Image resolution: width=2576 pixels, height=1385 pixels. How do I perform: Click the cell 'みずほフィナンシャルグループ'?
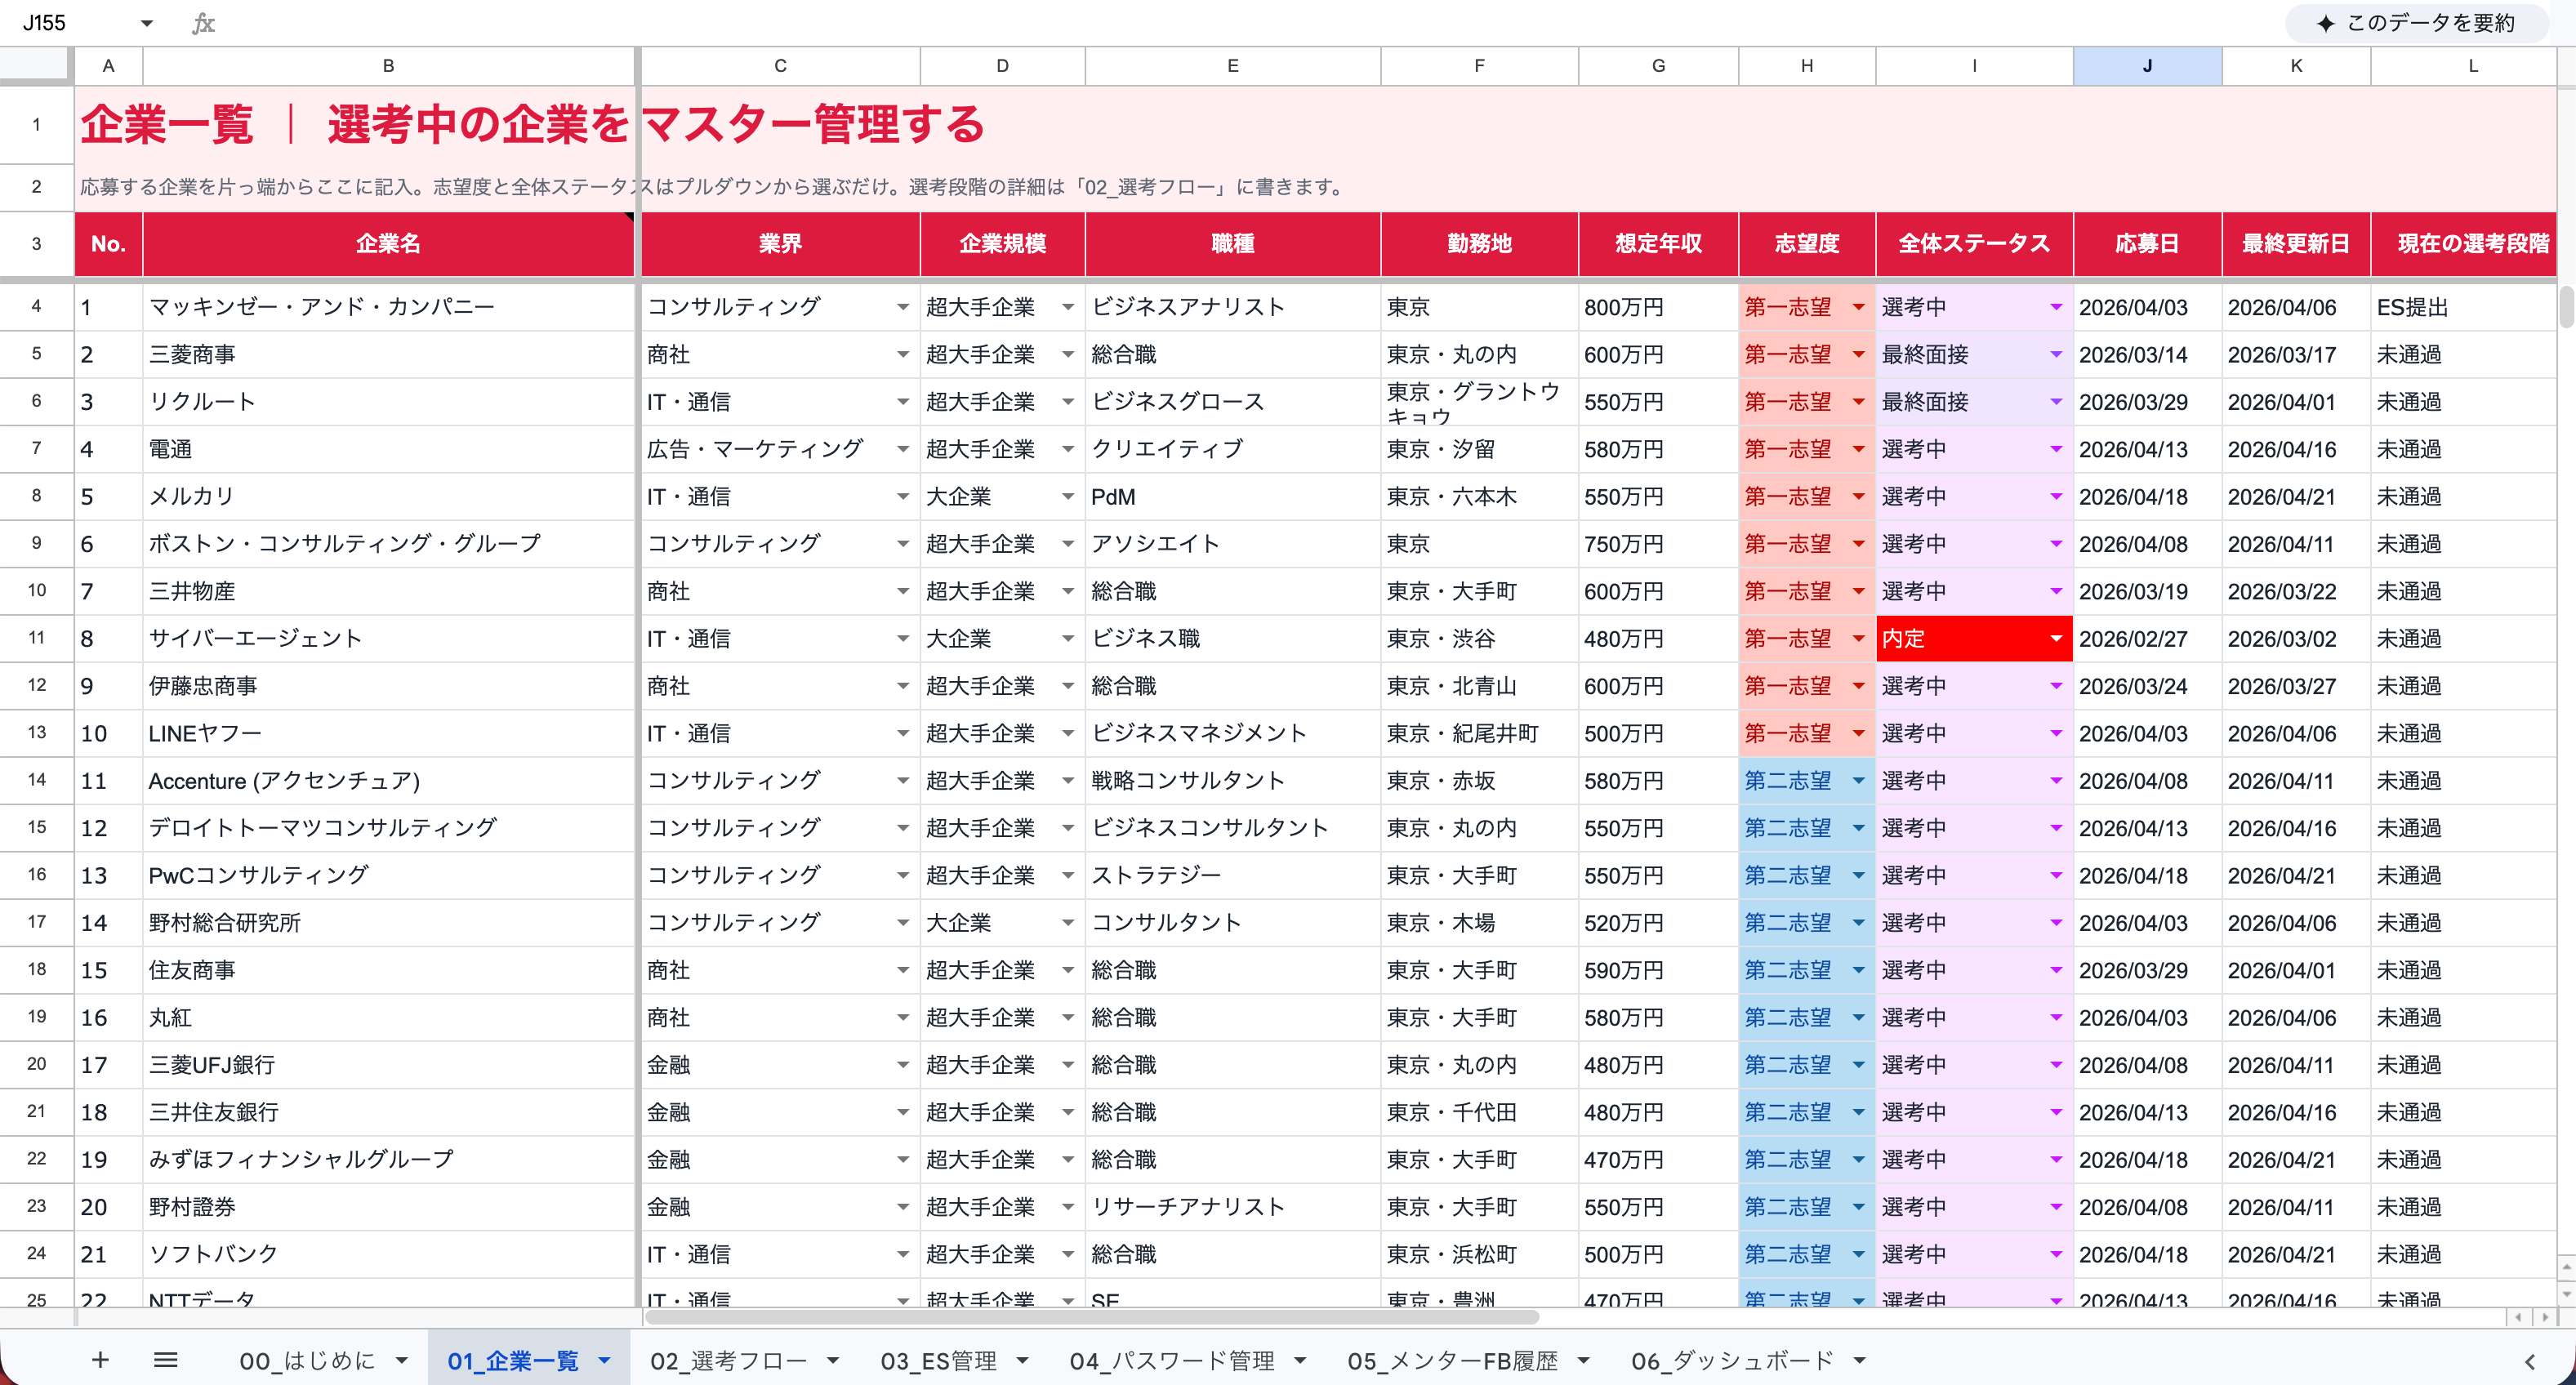pyautogui.click(x=388, y=1159)
